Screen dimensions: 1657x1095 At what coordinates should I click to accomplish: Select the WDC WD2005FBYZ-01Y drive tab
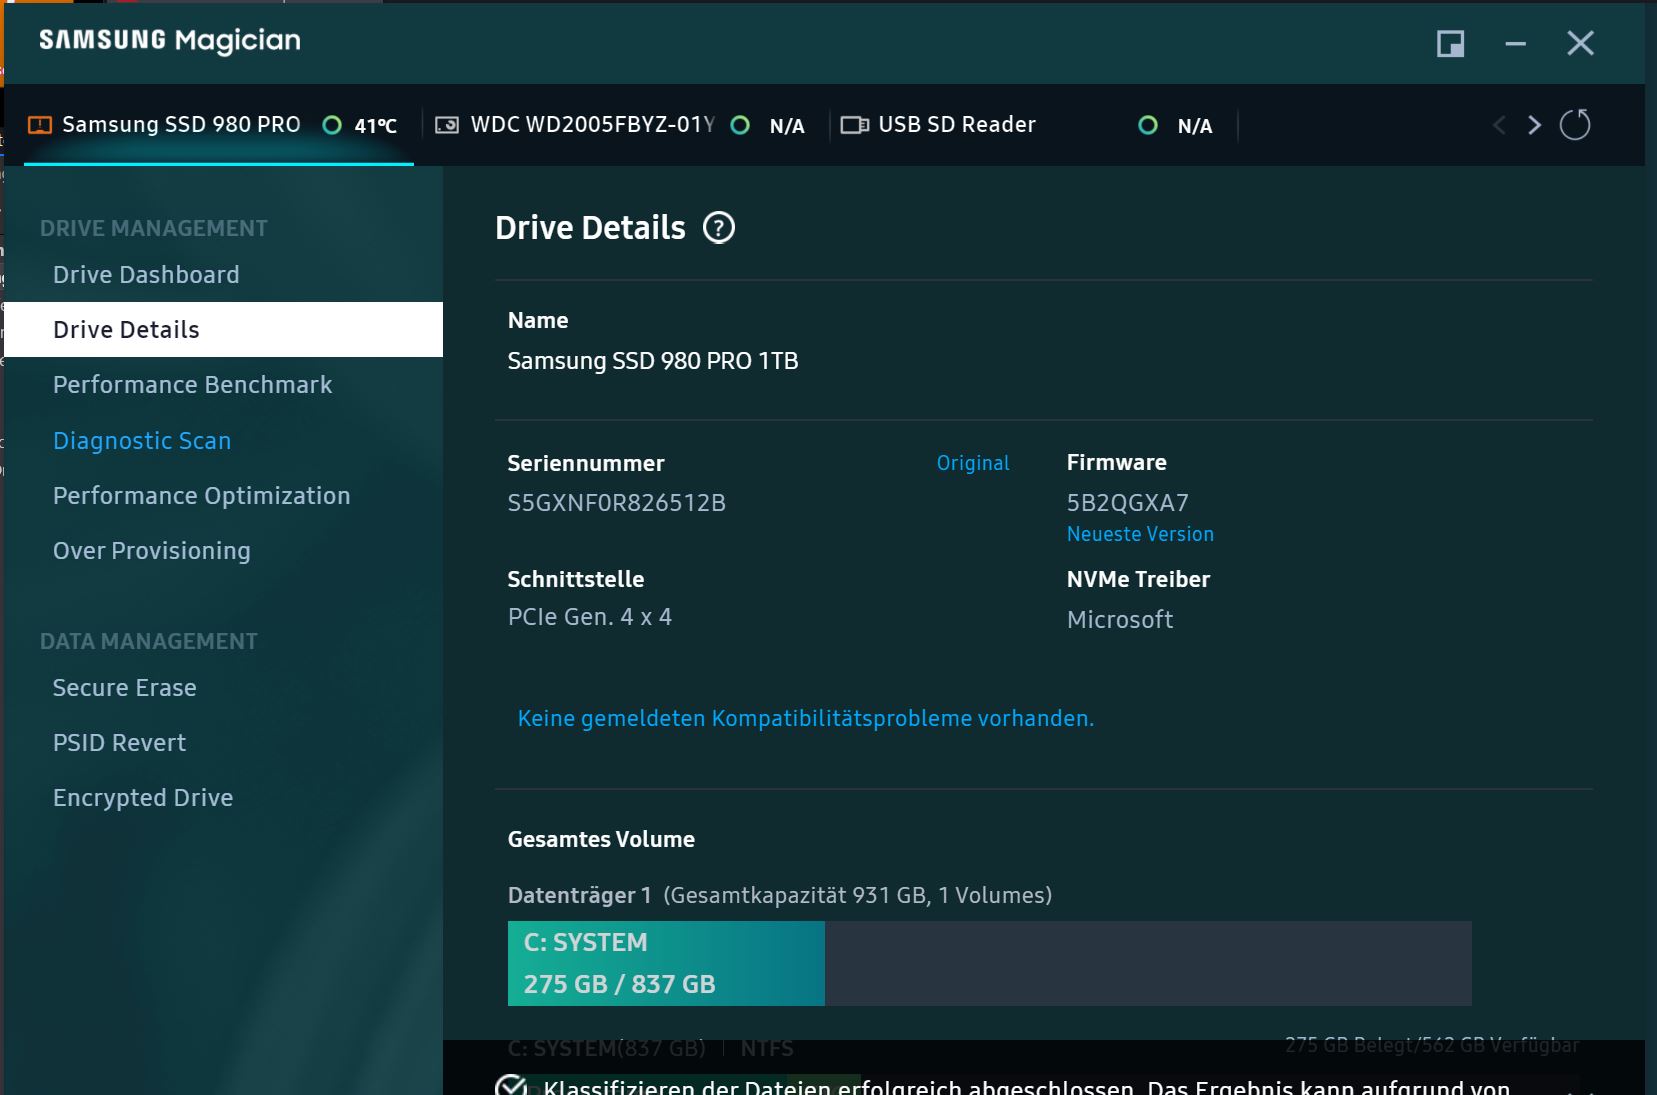click(624, 125)
